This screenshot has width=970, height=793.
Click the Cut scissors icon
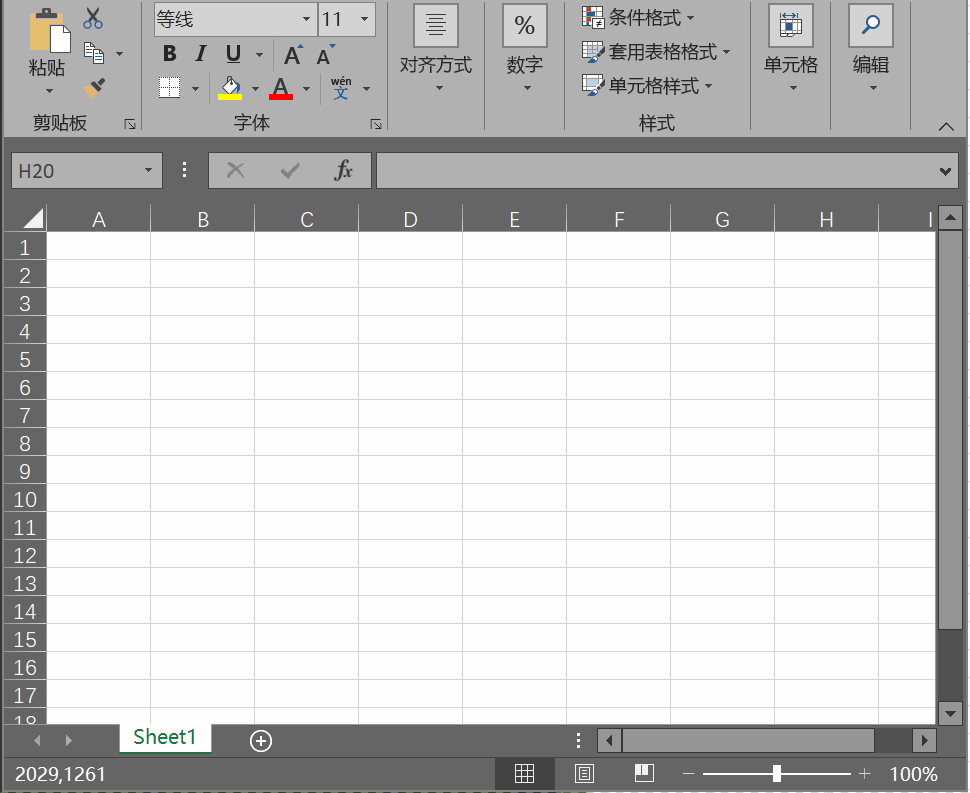coord(93,19)
